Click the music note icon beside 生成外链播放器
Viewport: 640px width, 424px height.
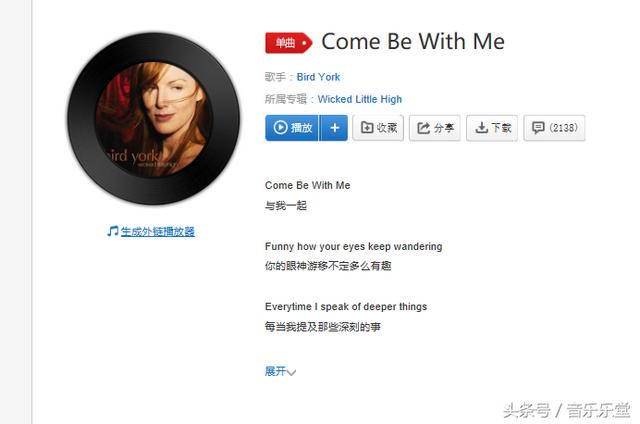113,231
